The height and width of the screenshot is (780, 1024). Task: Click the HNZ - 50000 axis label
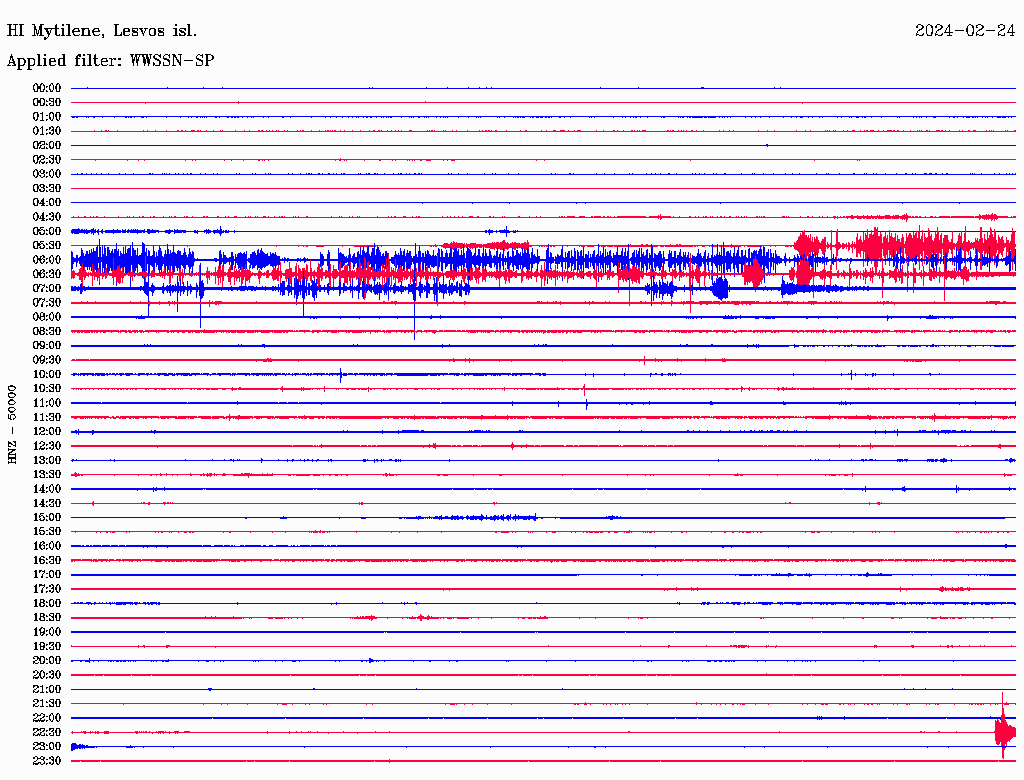click(12, 424)
